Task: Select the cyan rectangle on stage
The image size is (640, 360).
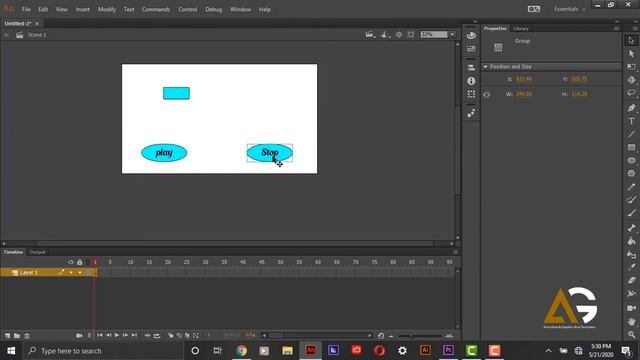Action: coord(176,93)
